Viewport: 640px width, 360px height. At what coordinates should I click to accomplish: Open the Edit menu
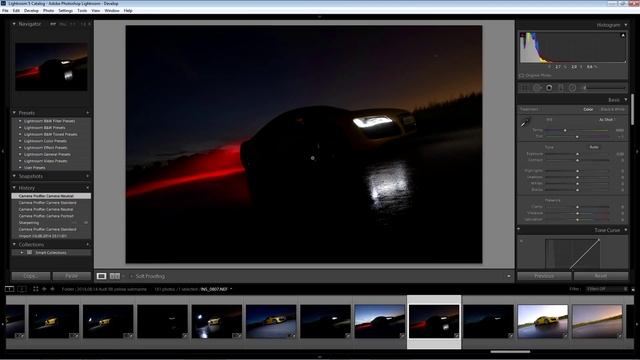click(x=16, y=11)
